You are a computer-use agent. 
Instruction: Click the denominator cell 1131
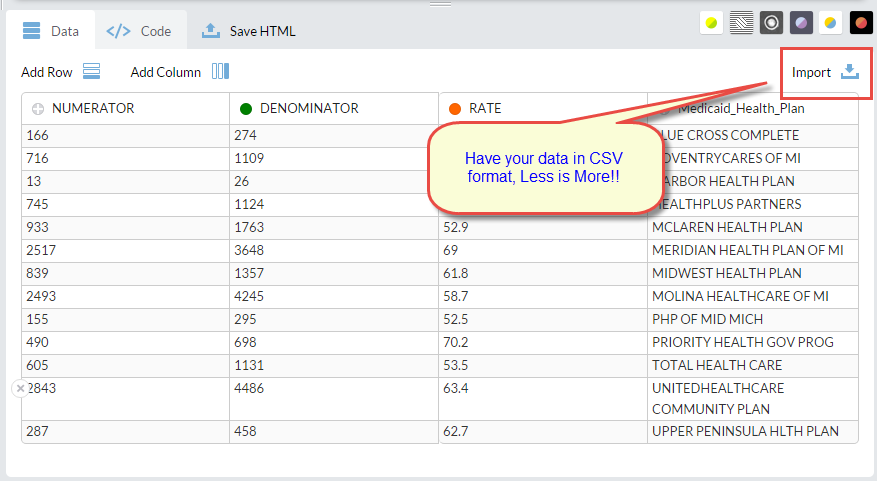pyautogui.click(x=334, y=365)
